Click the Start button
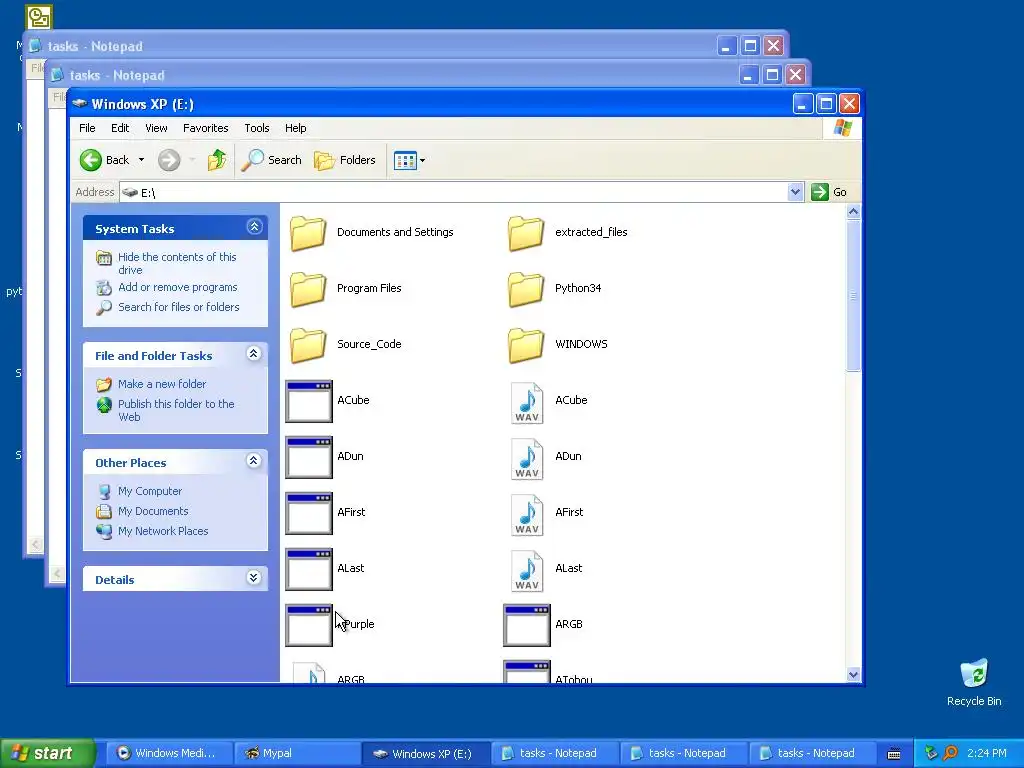 (46, 753)
